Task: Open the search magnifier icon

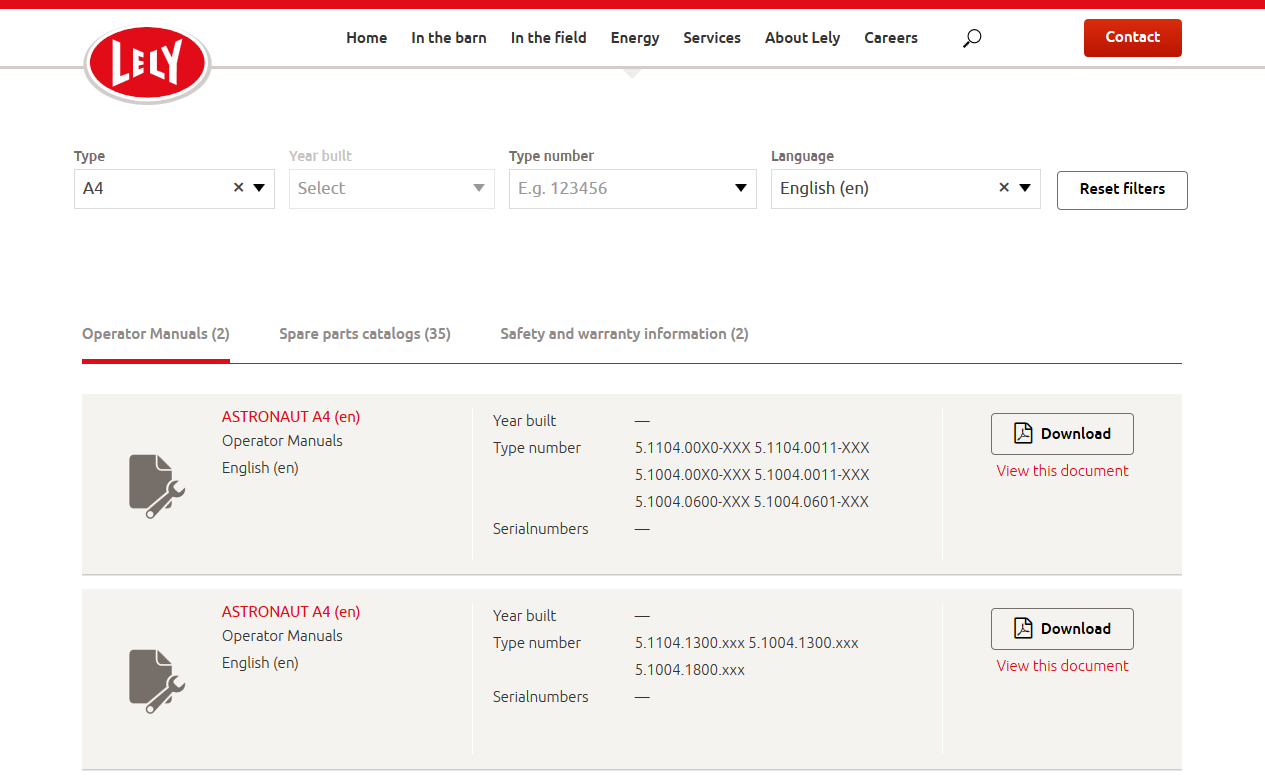Action: click(971, 38)
